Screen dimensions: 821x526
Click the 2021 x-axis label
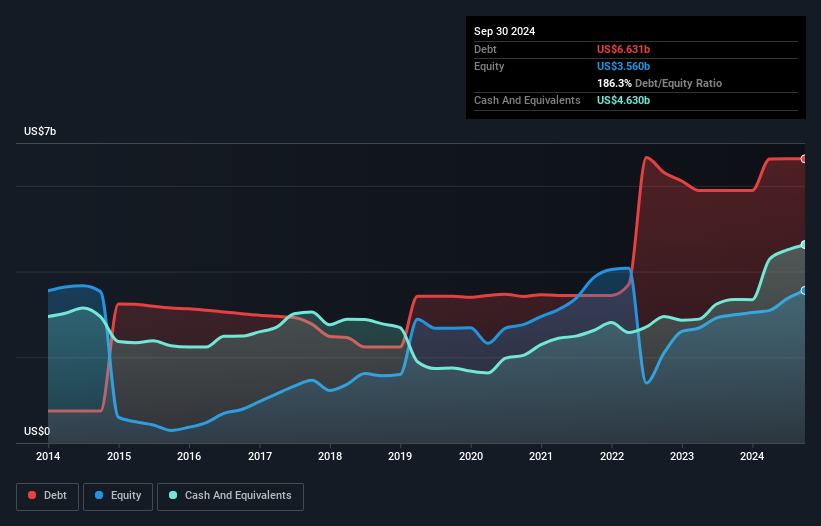pyautogui.click(x=541, y=456)
